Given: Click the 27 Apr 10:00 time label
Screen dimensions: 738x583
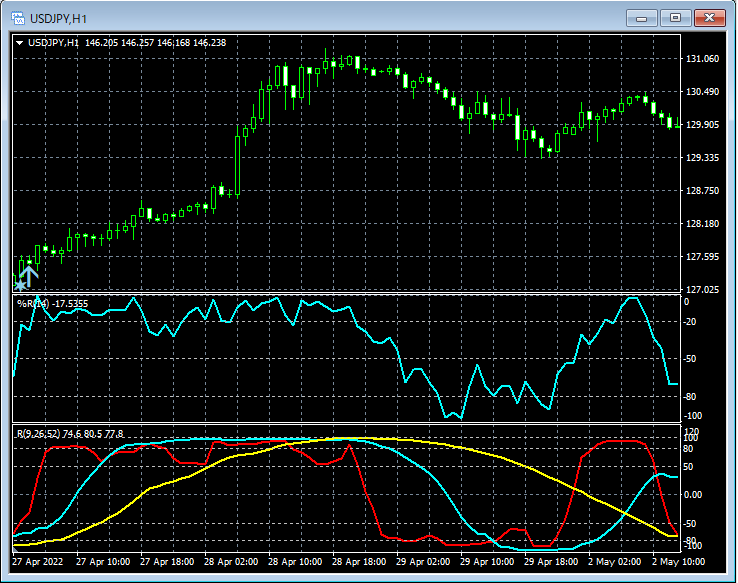Looking at the screenshot, I should click(103, 562).
